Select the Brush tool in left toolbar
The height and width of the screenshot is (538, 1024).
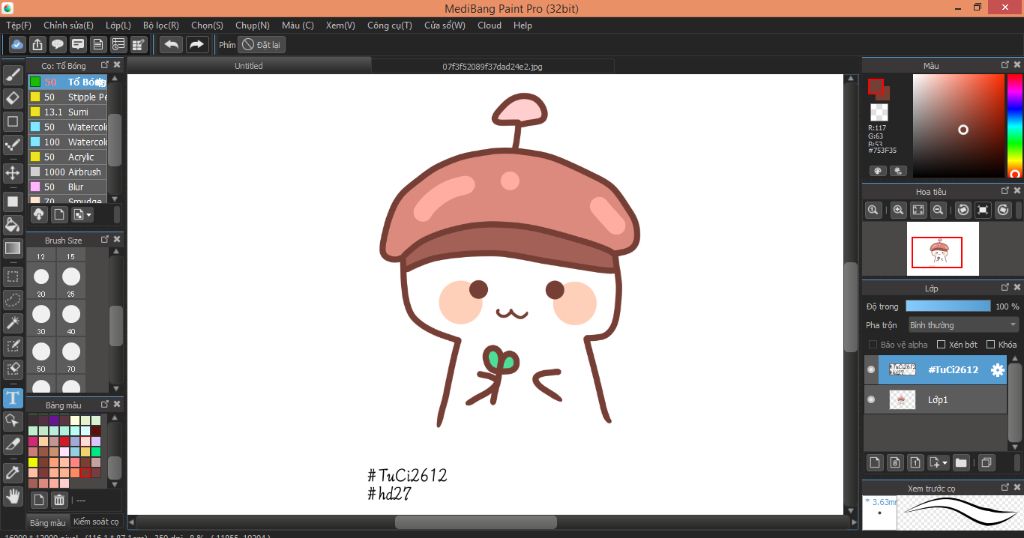[12, 74]
